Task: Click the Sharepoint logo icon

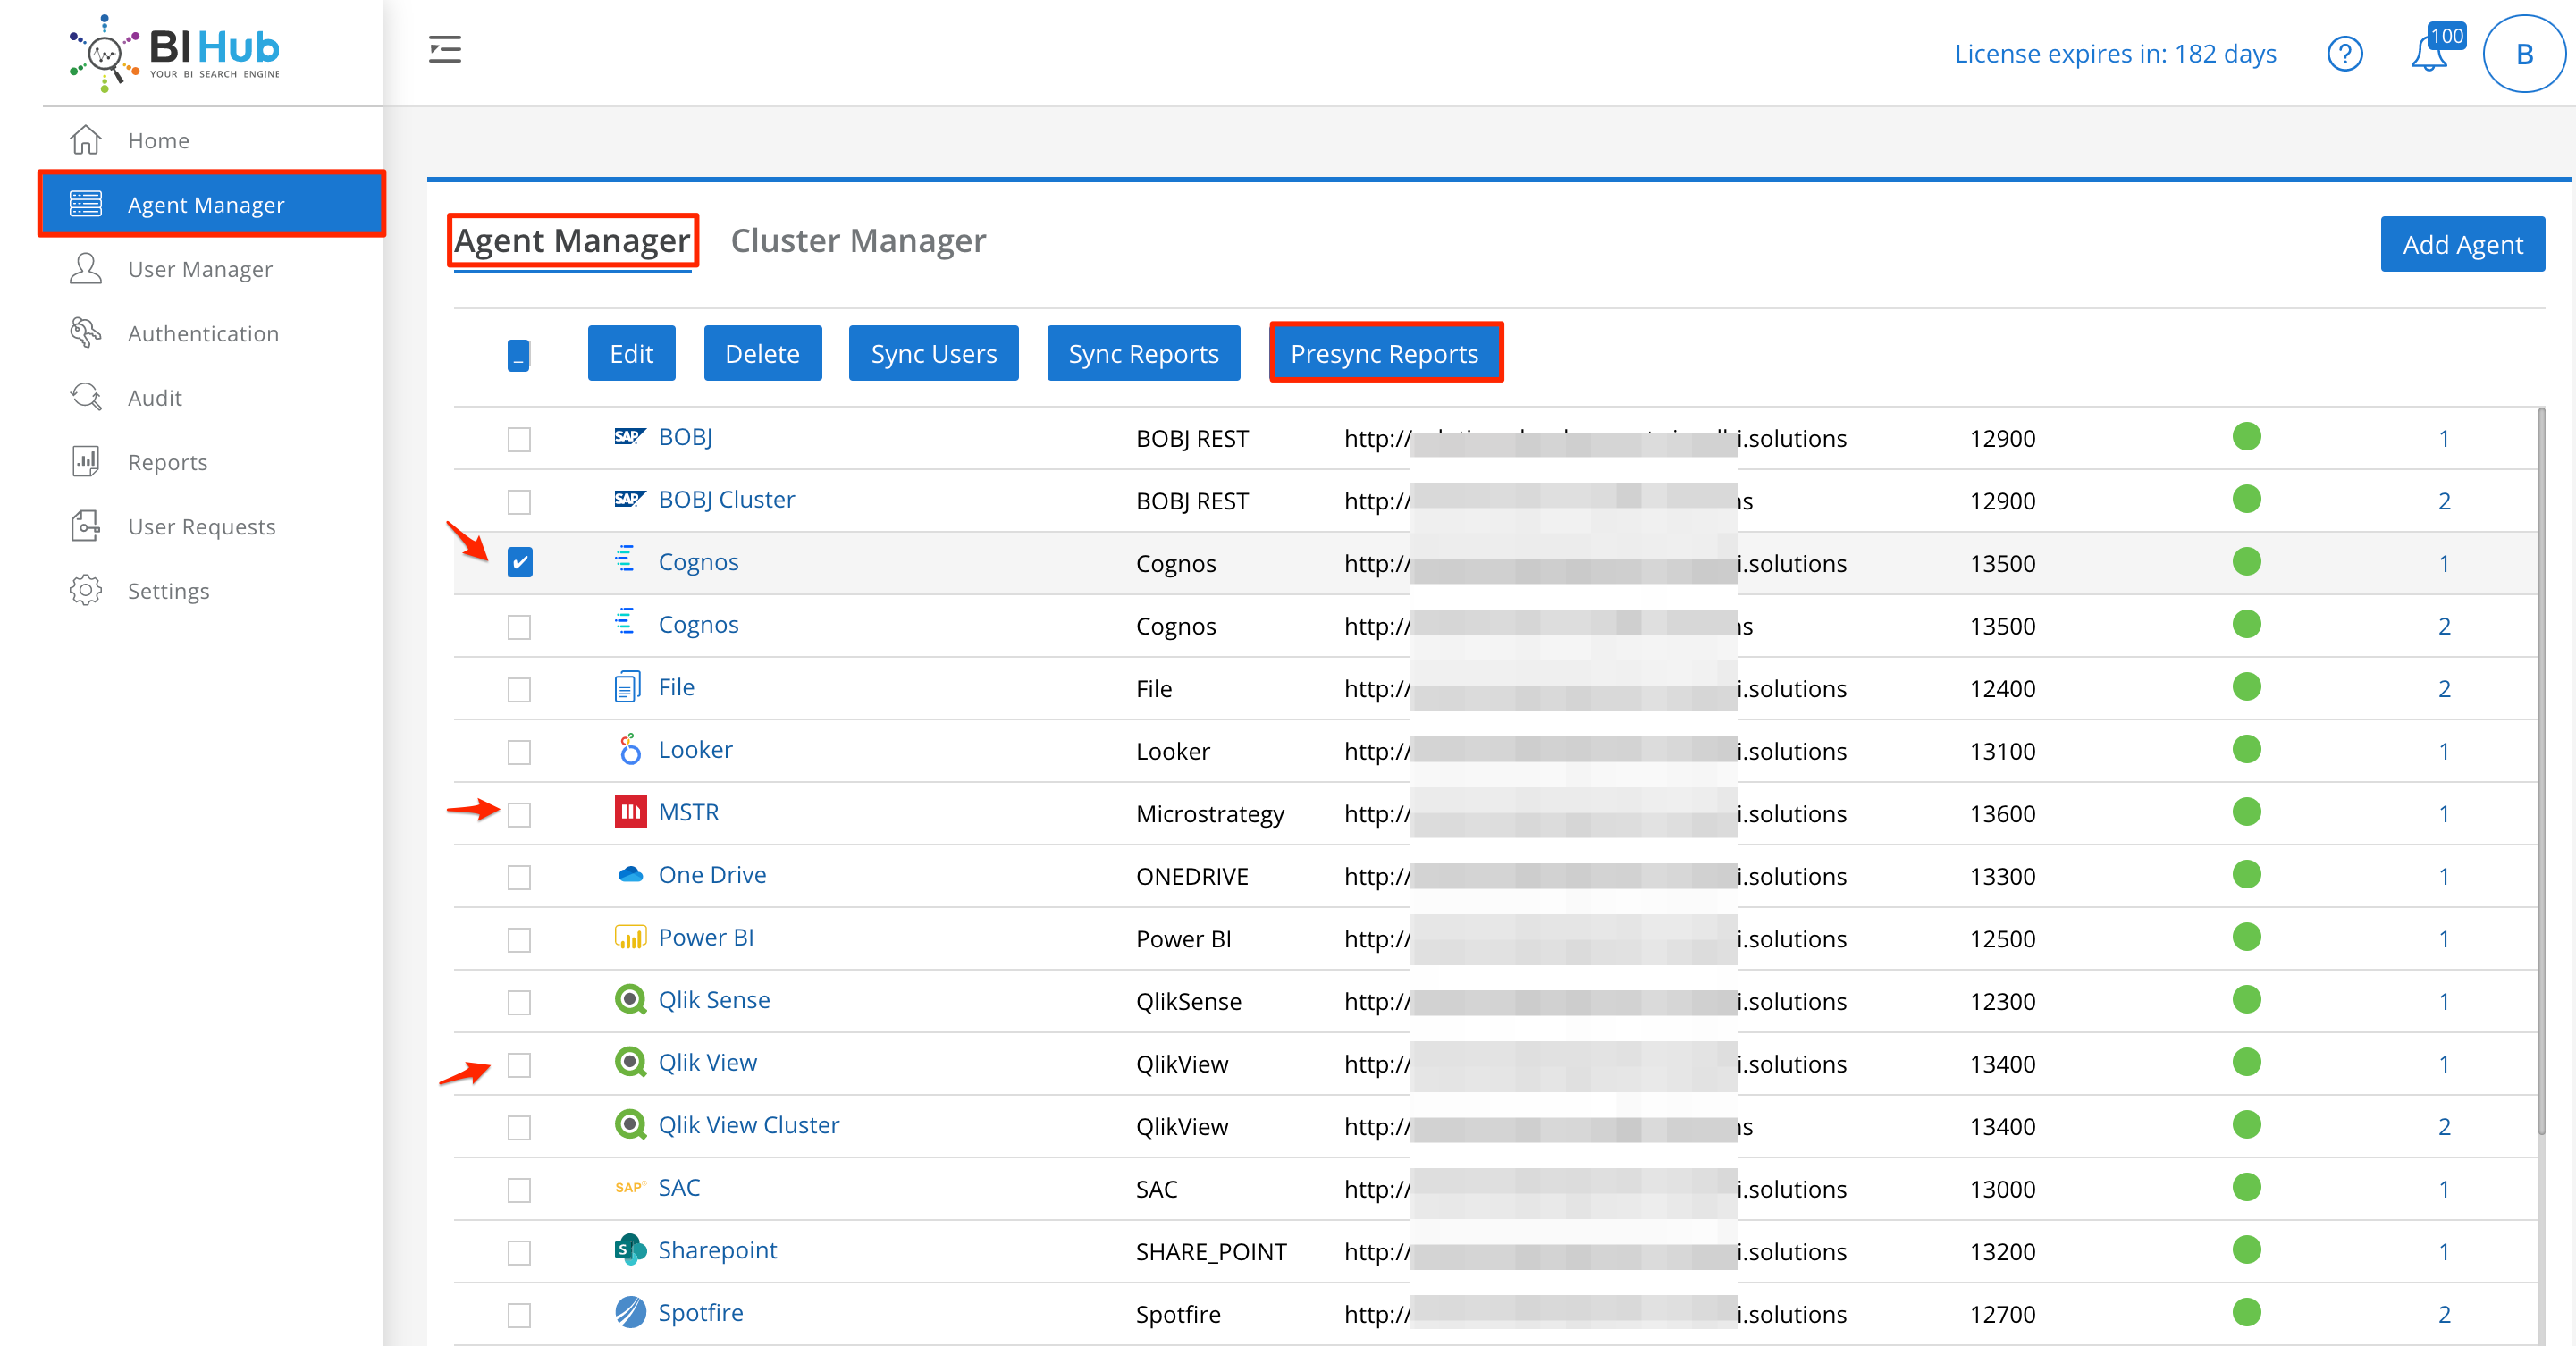Action: click(630, 1250)
